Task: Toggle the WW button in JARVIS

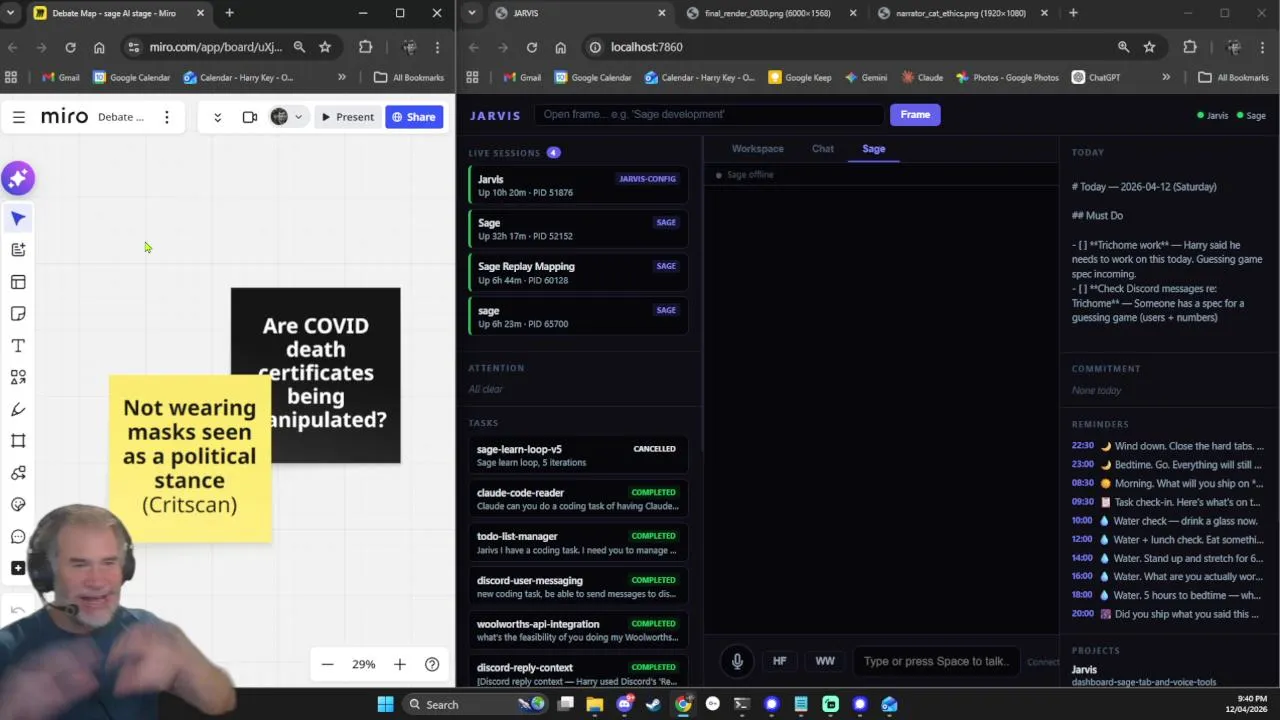Action: pyautogui.click(x=825, y=661)
